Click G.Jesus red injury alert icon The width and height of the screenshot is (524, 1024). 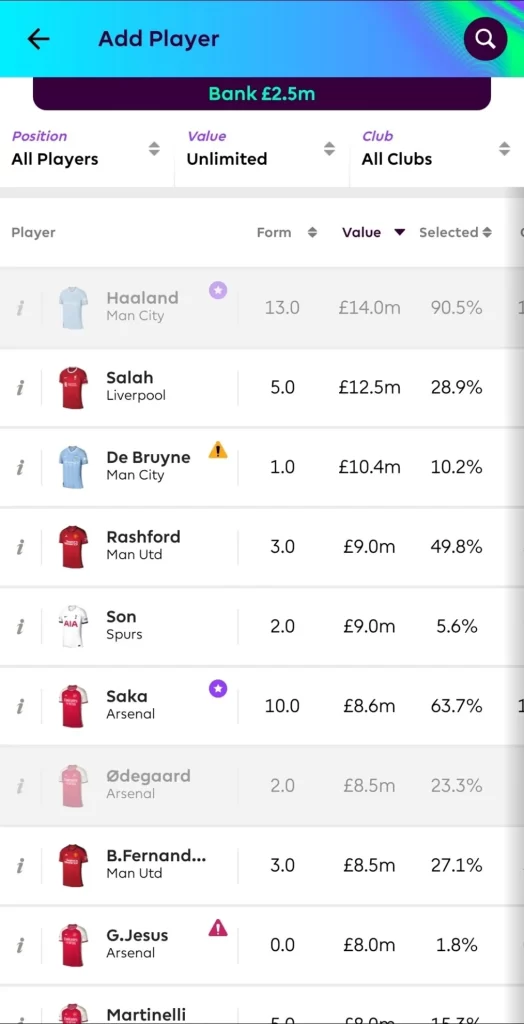218,927
